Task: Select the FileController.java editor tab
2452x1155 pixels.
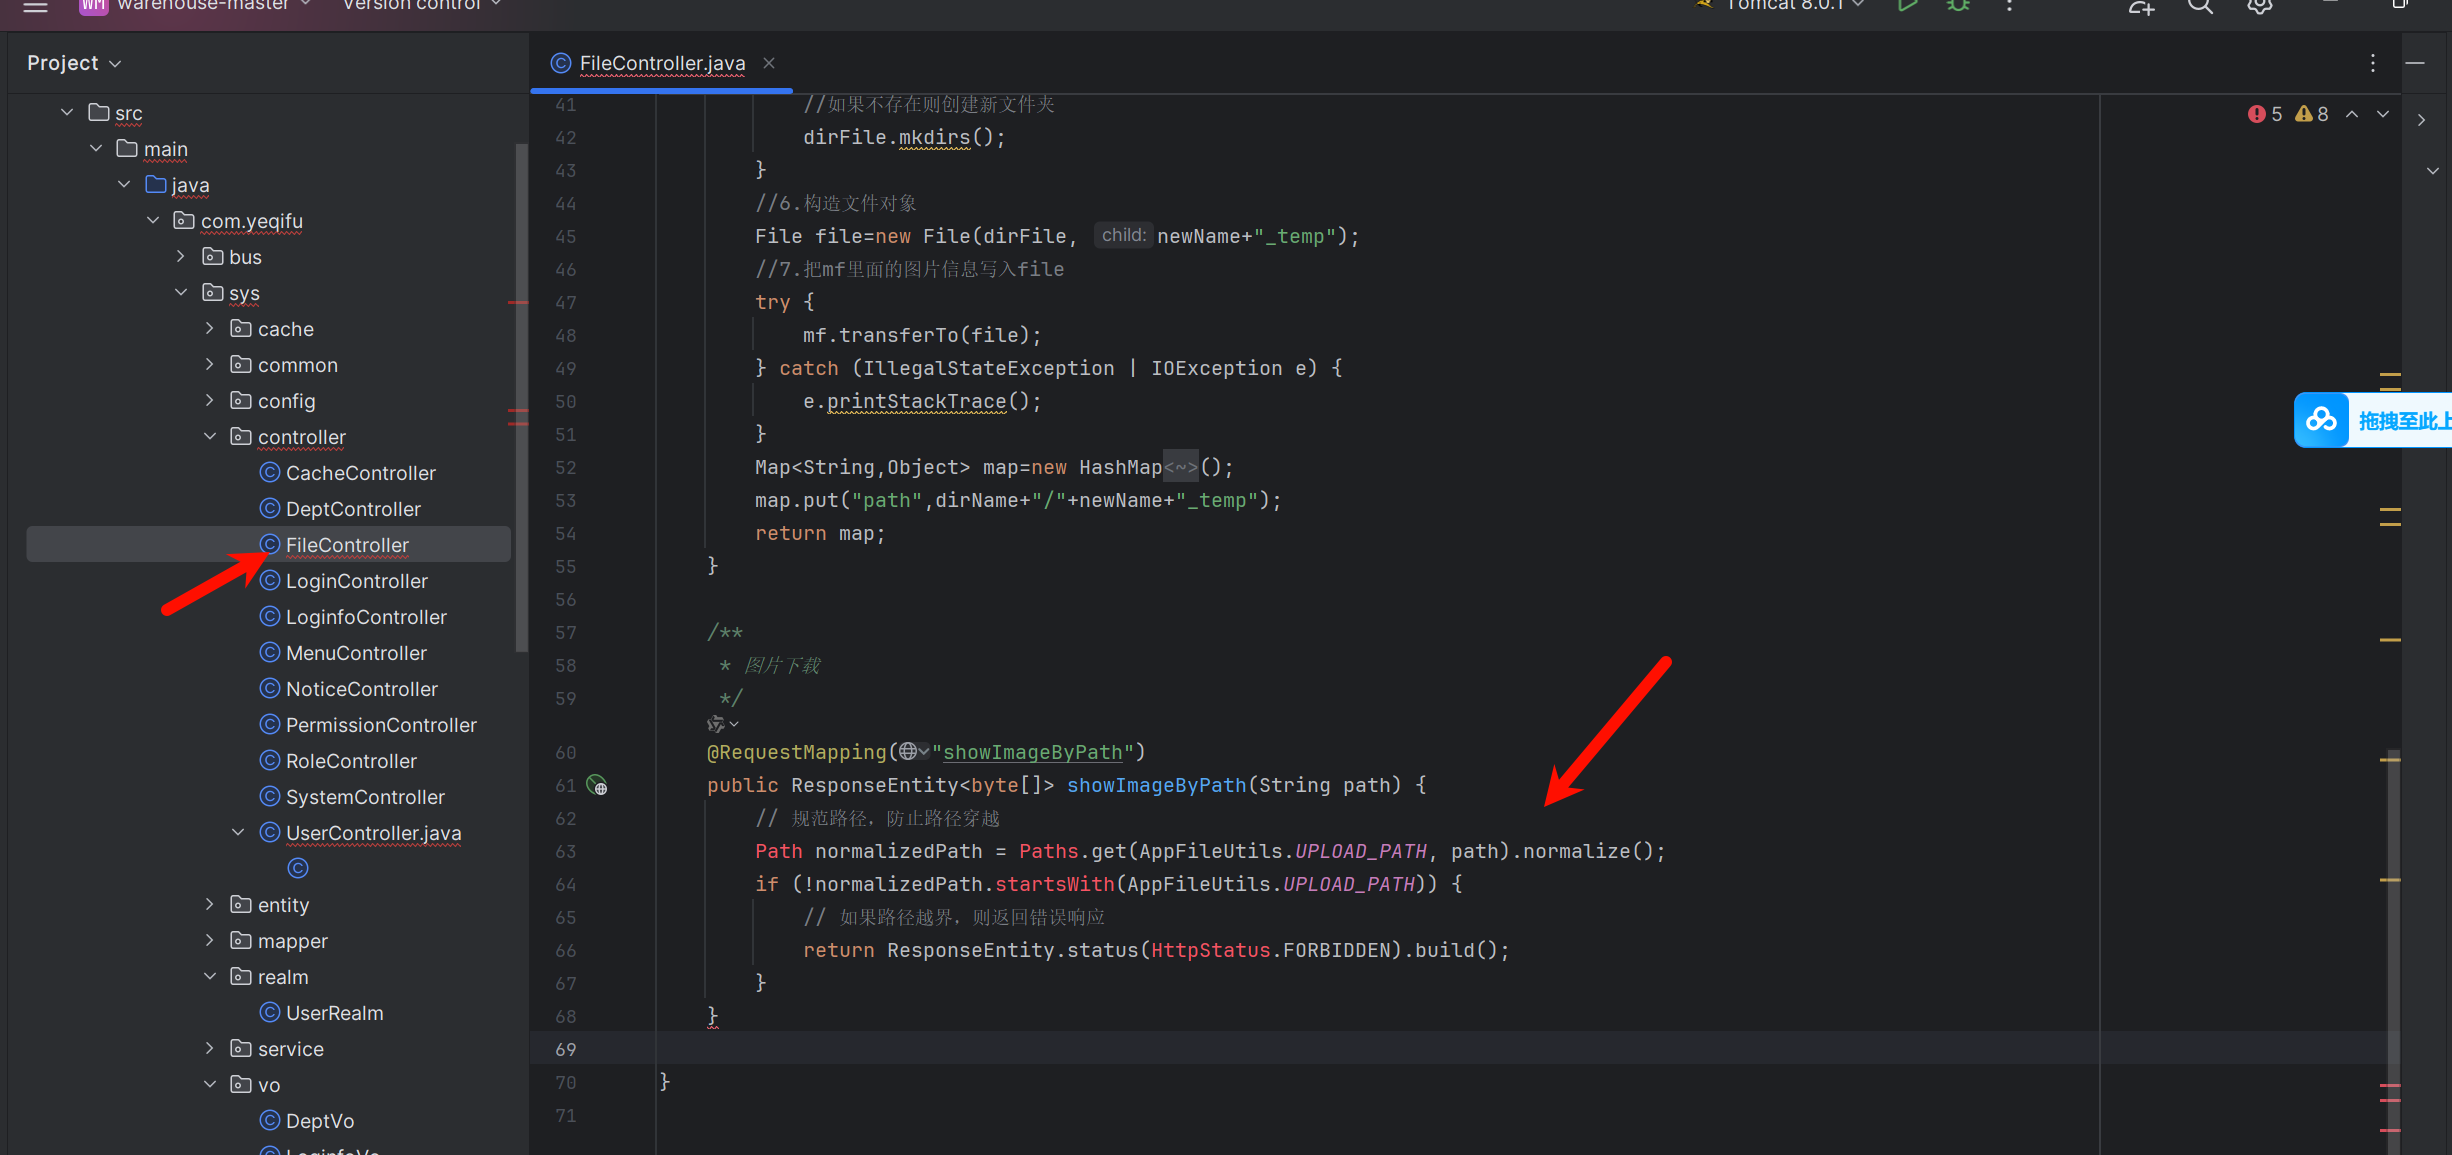Action: (x=661, y=63)
